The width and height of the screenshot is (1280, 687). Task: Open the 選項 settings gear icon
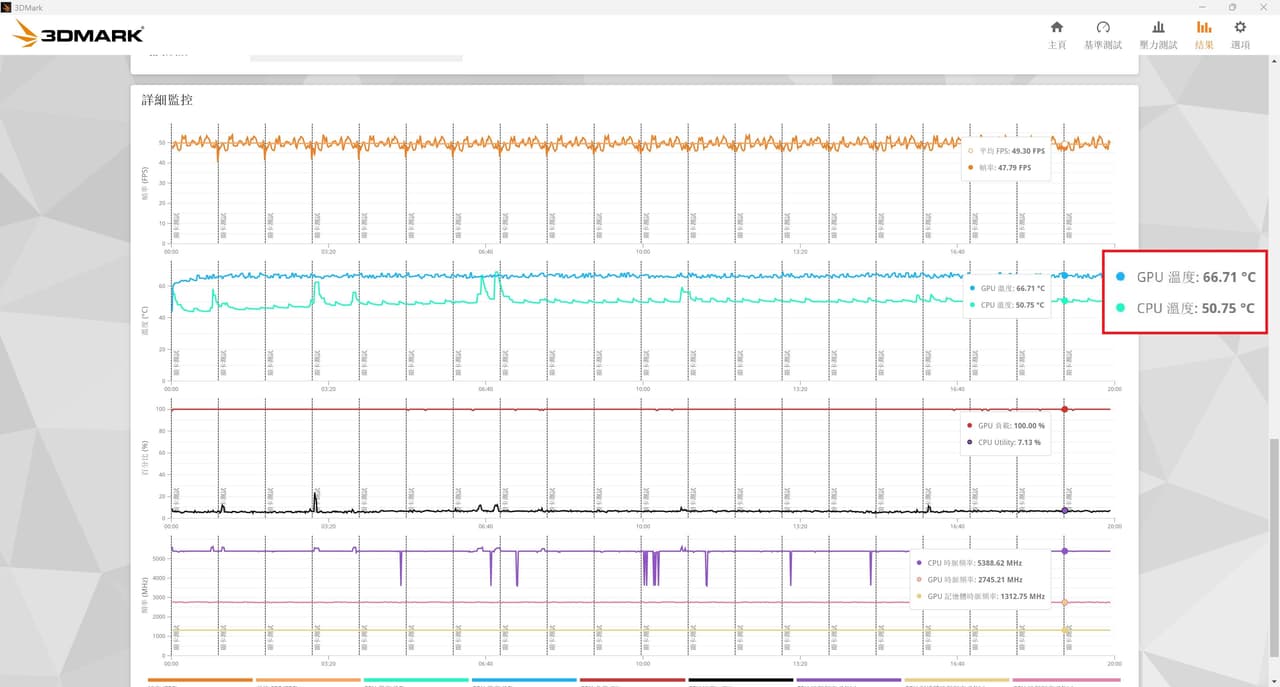[1240, 35]
